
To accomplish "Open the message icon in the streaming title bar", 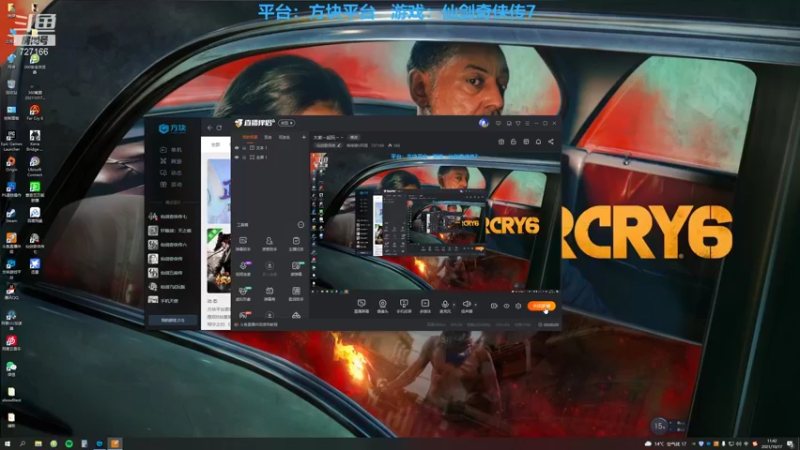I will click(498, 123).
